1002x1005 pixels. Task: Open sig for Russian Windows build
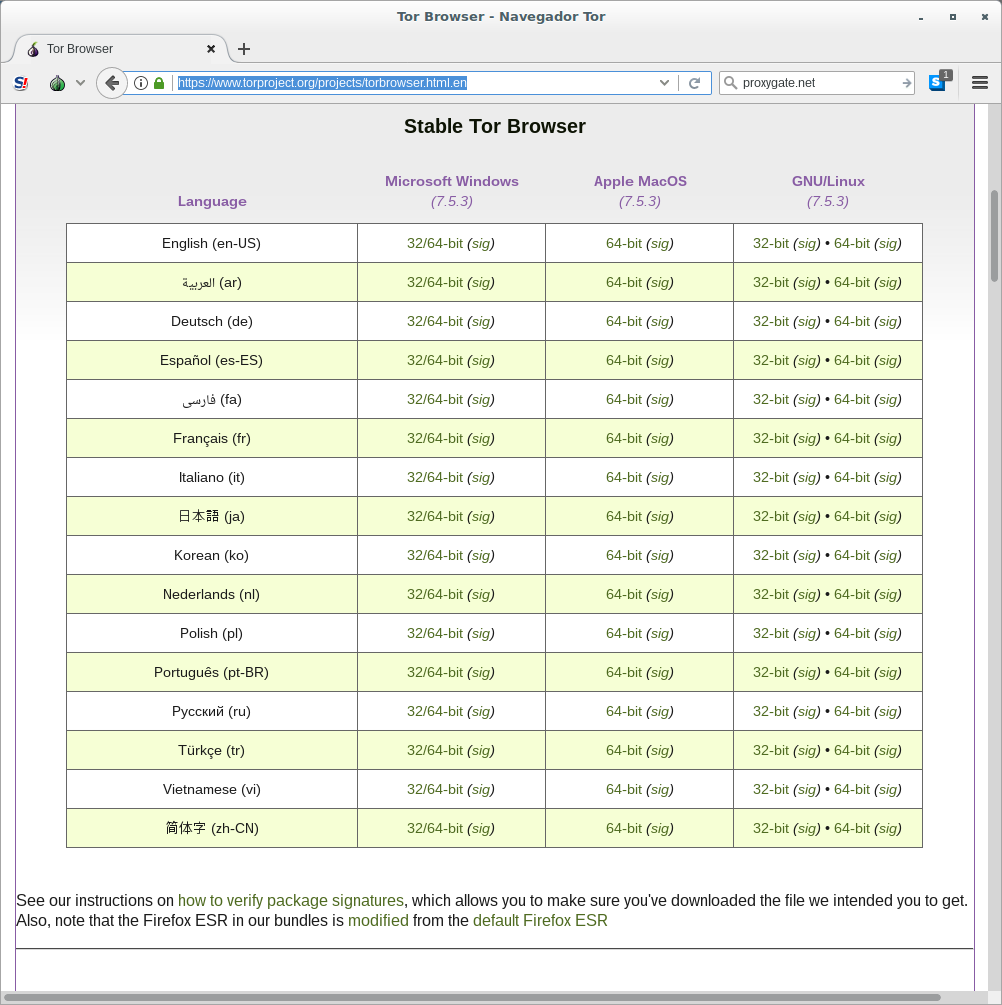click(481, 712)
